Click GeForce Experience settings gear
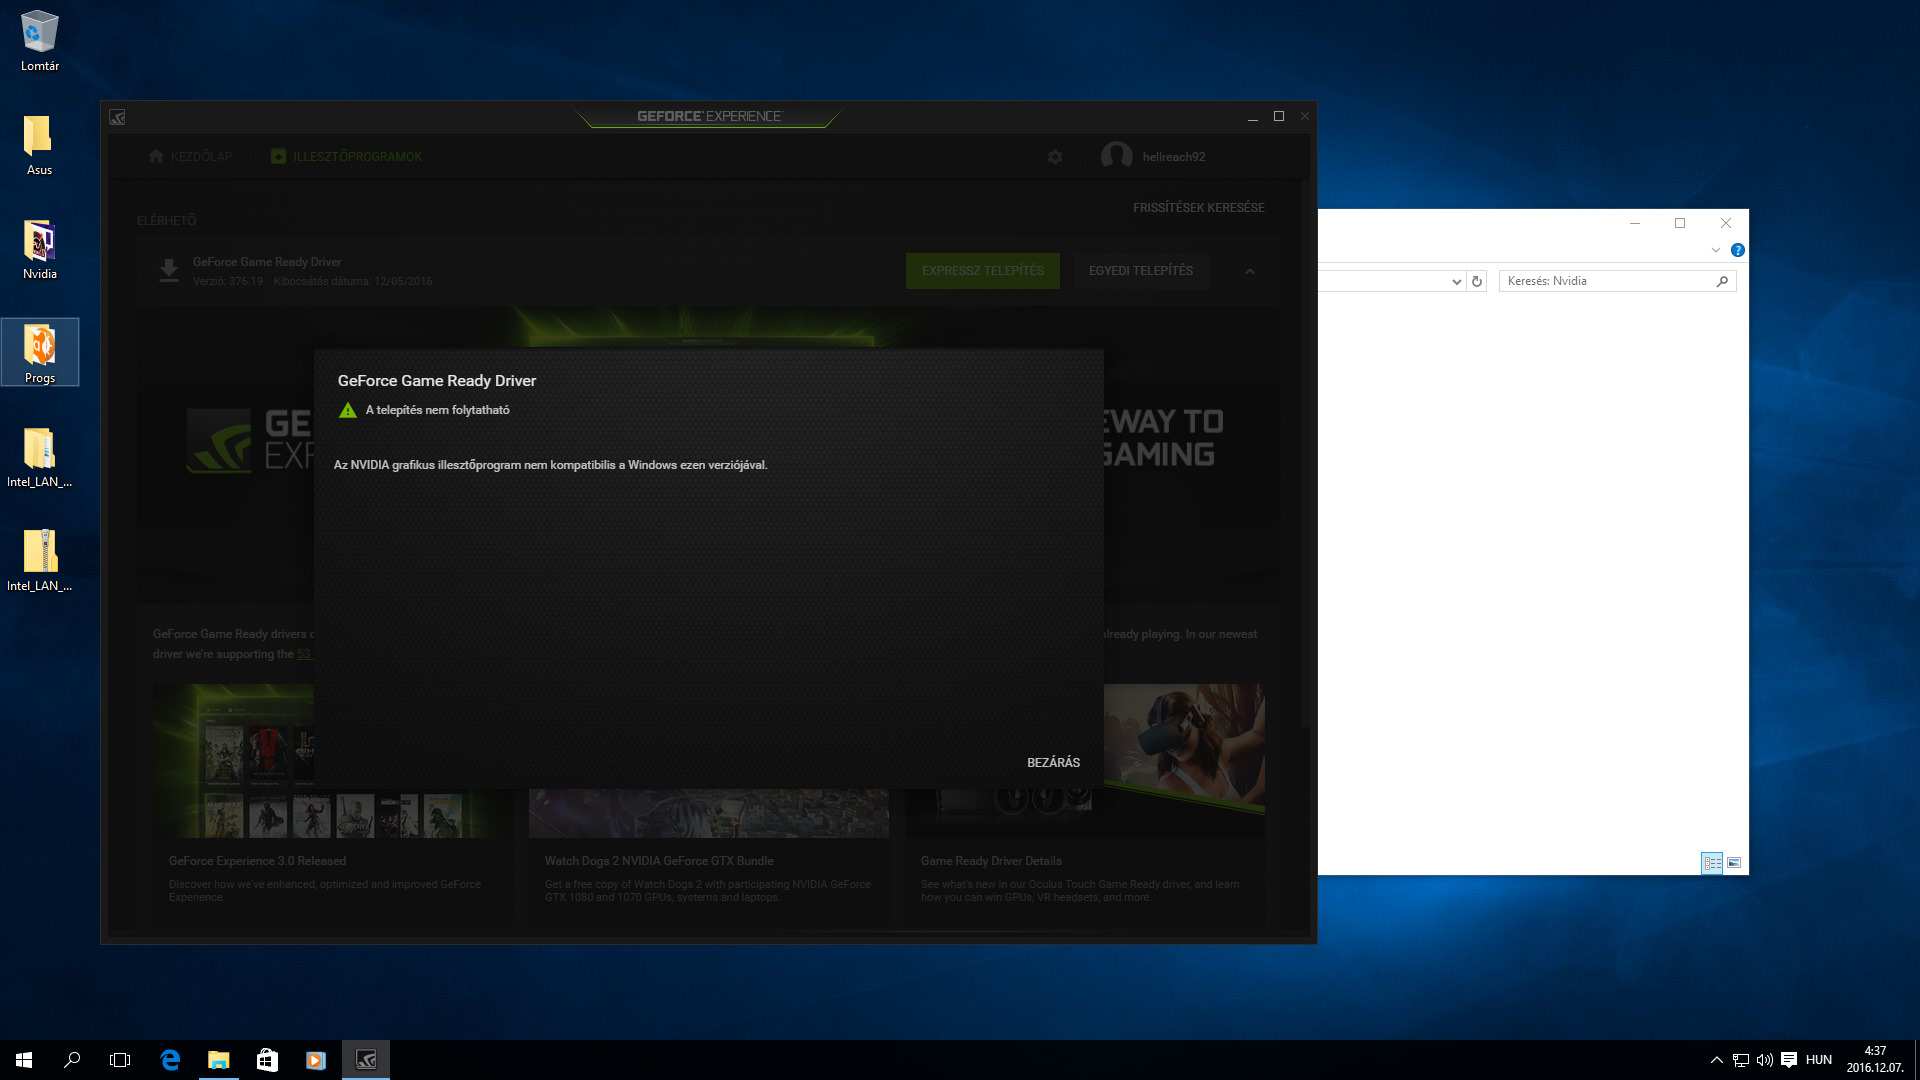The width and height of the screenshot is (1920, 1080). coord(1055,157)
